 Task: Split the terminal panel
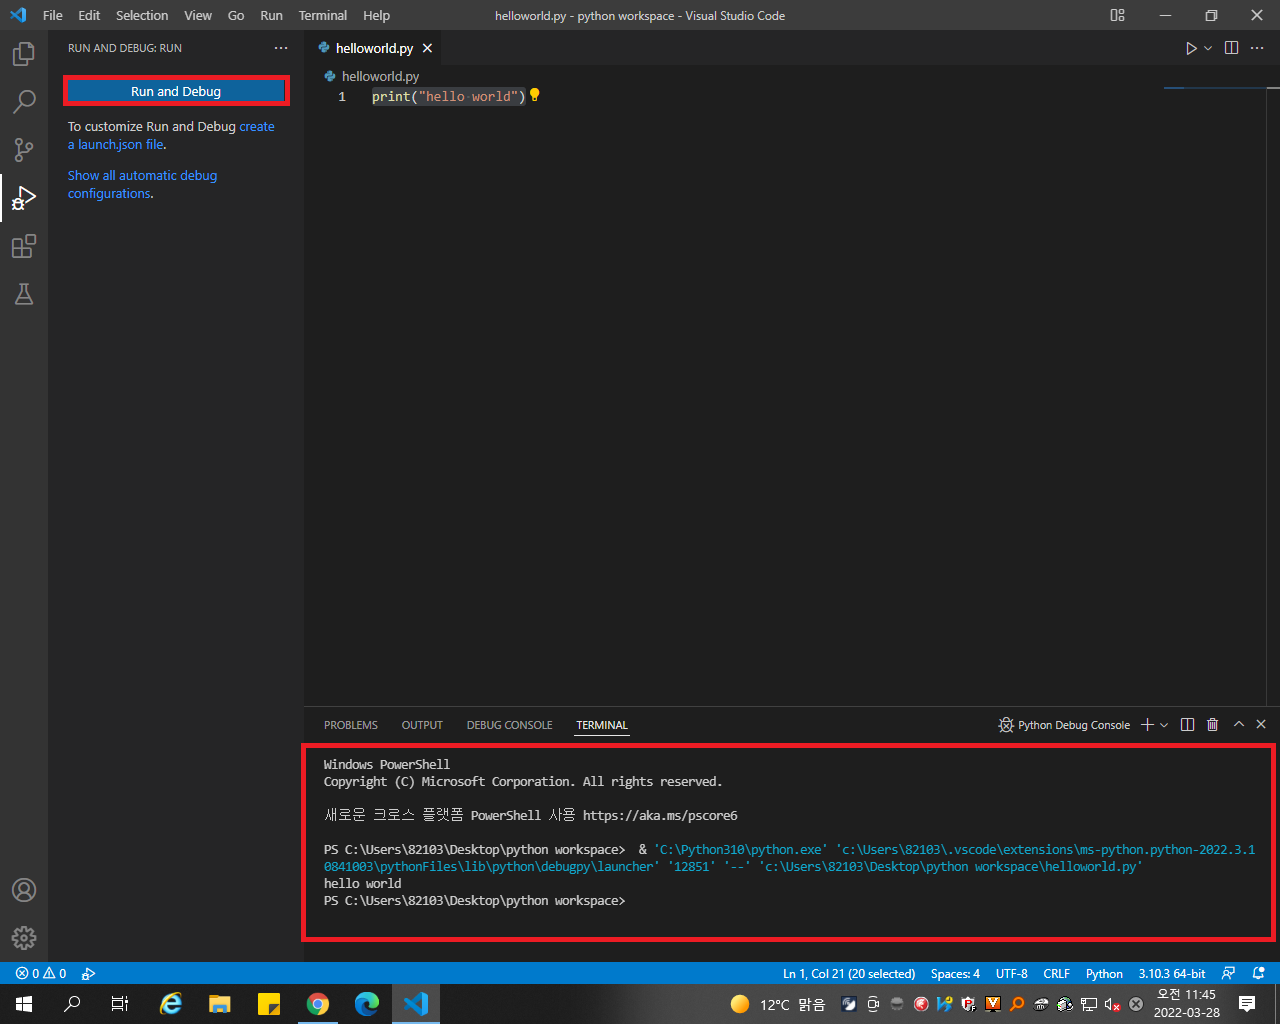click(1187, 725)
